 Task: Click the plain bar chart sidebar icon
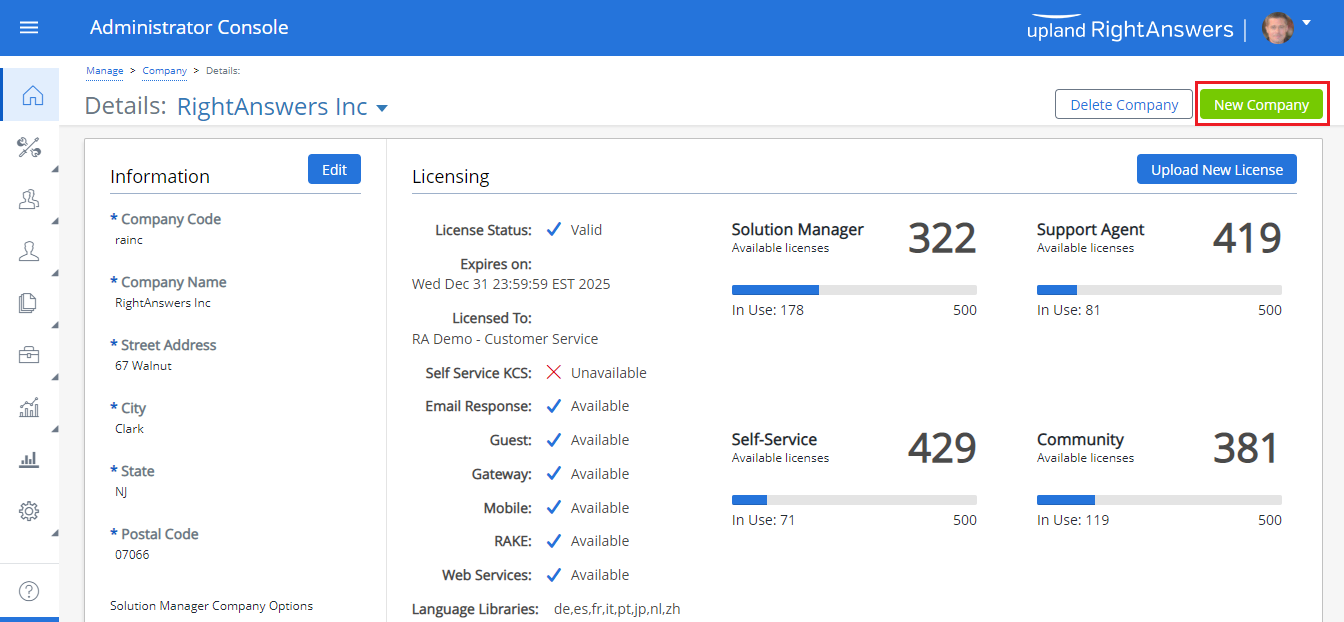click(29, 459)
